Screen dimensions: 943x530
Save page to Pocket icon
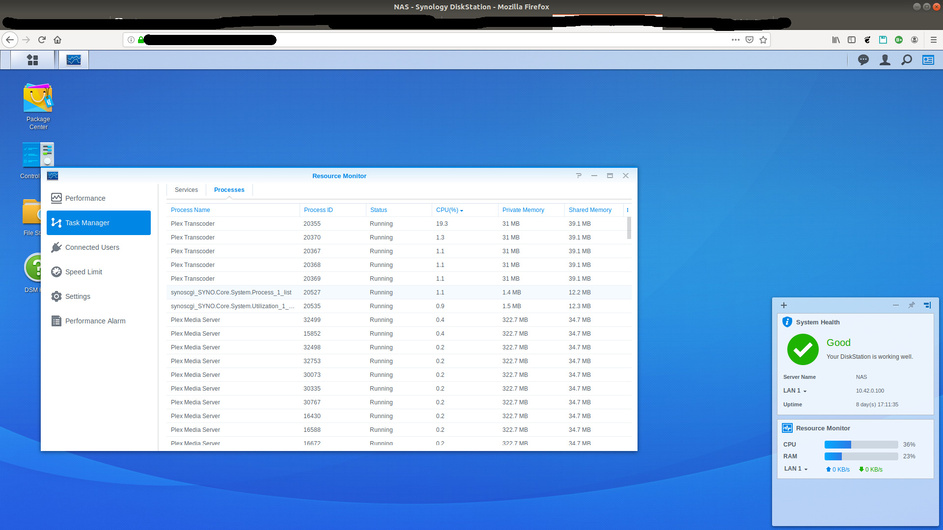pos(749,40)
